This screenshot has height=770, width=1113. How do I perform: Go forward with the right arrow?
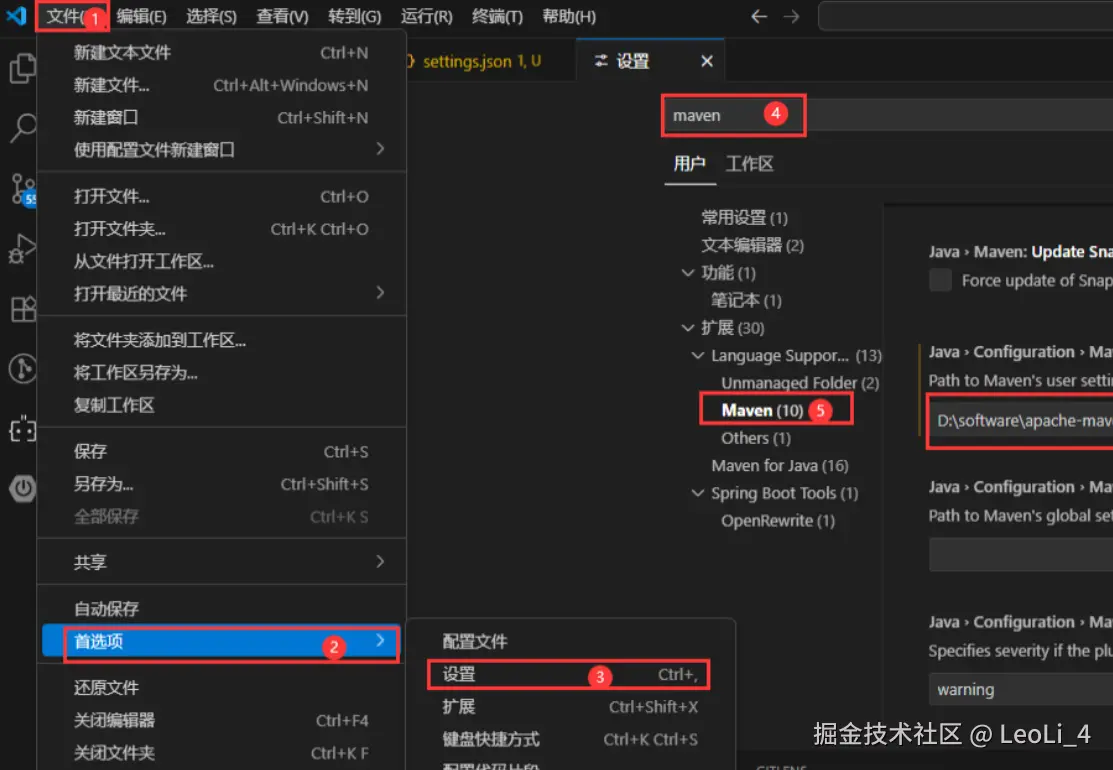[791, 16]
